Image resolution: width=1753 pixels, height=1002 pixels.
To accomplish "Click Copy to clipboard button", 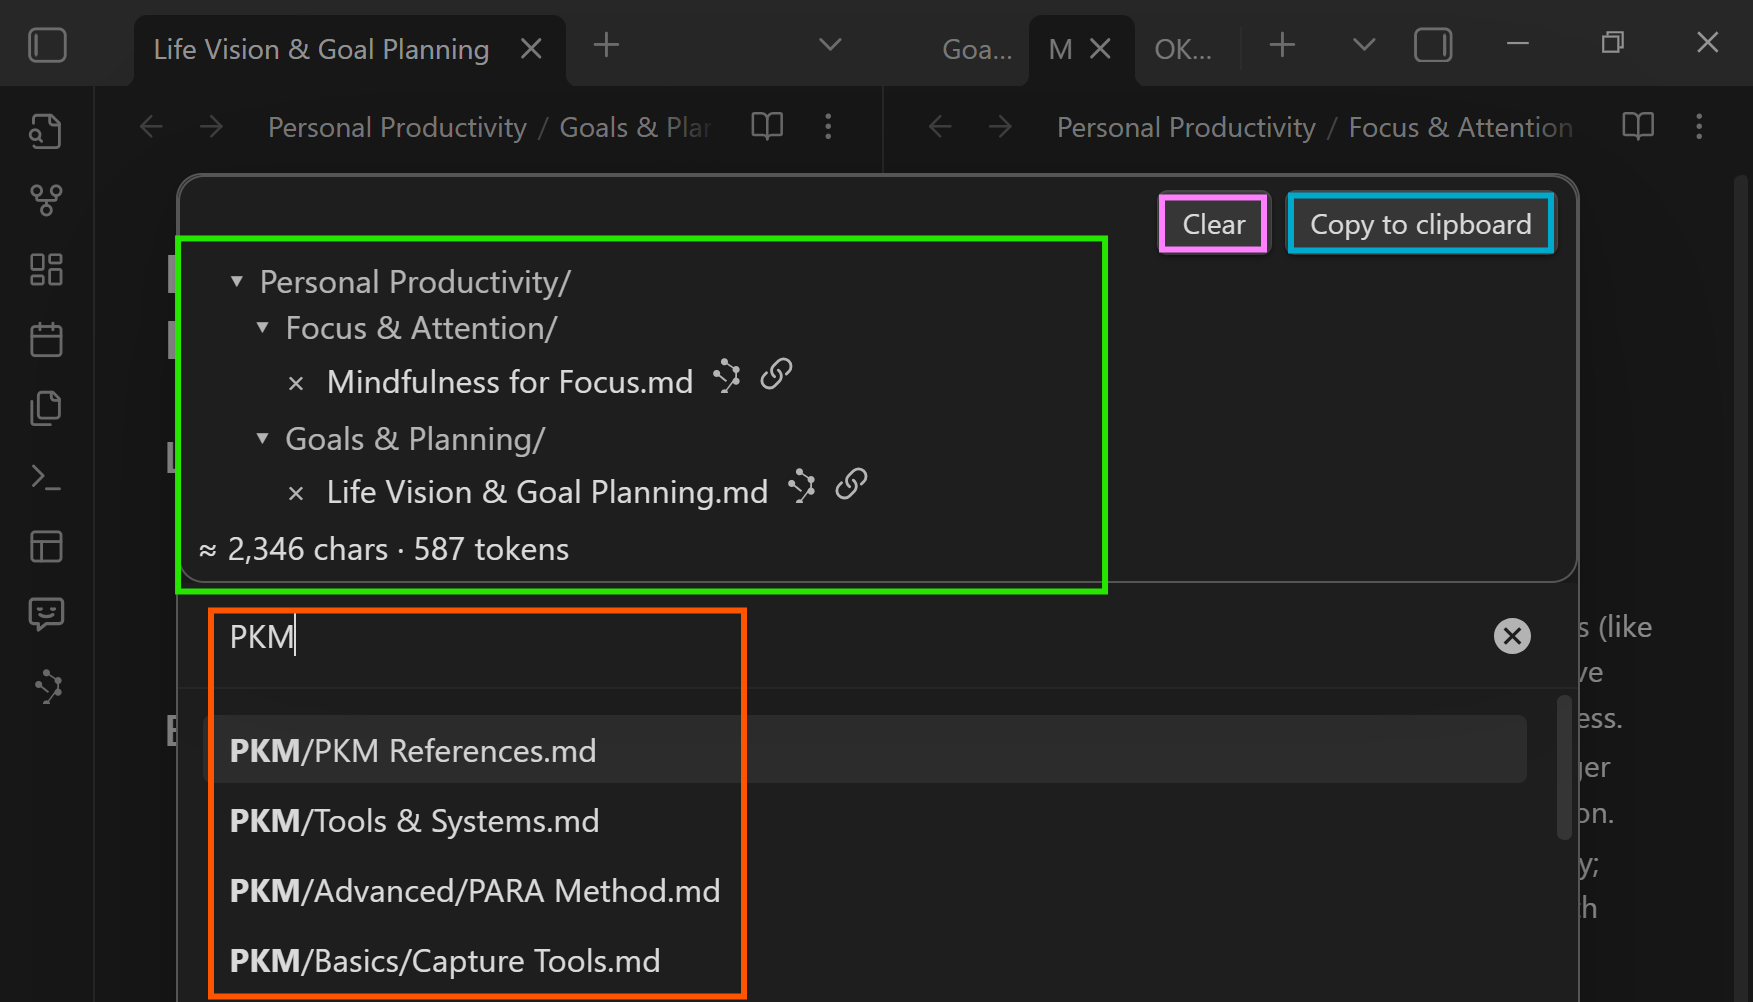I will 1420,224.
